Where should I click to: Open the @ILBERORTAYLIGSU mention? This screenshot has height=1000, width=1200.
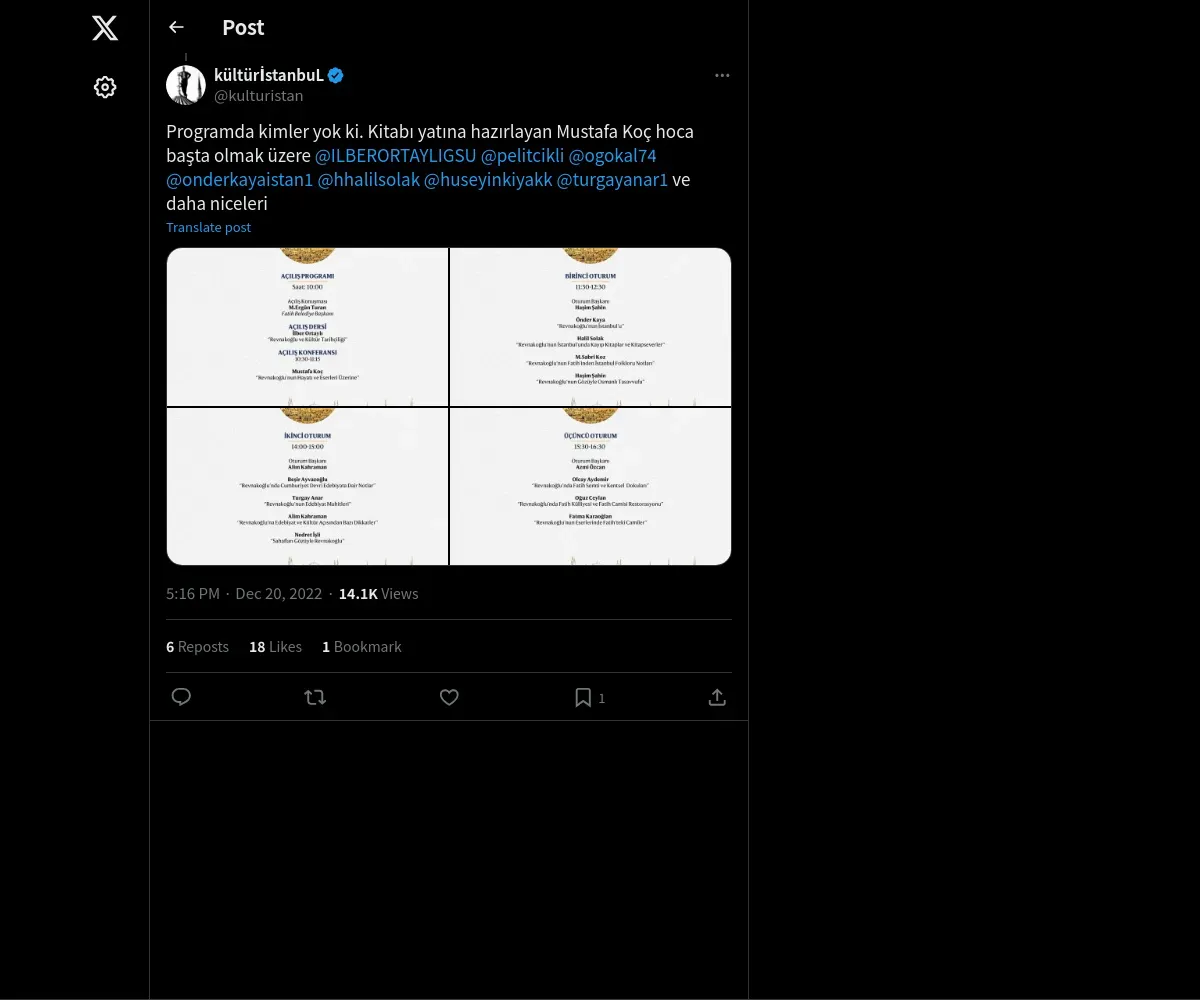(x=396, y=156)
